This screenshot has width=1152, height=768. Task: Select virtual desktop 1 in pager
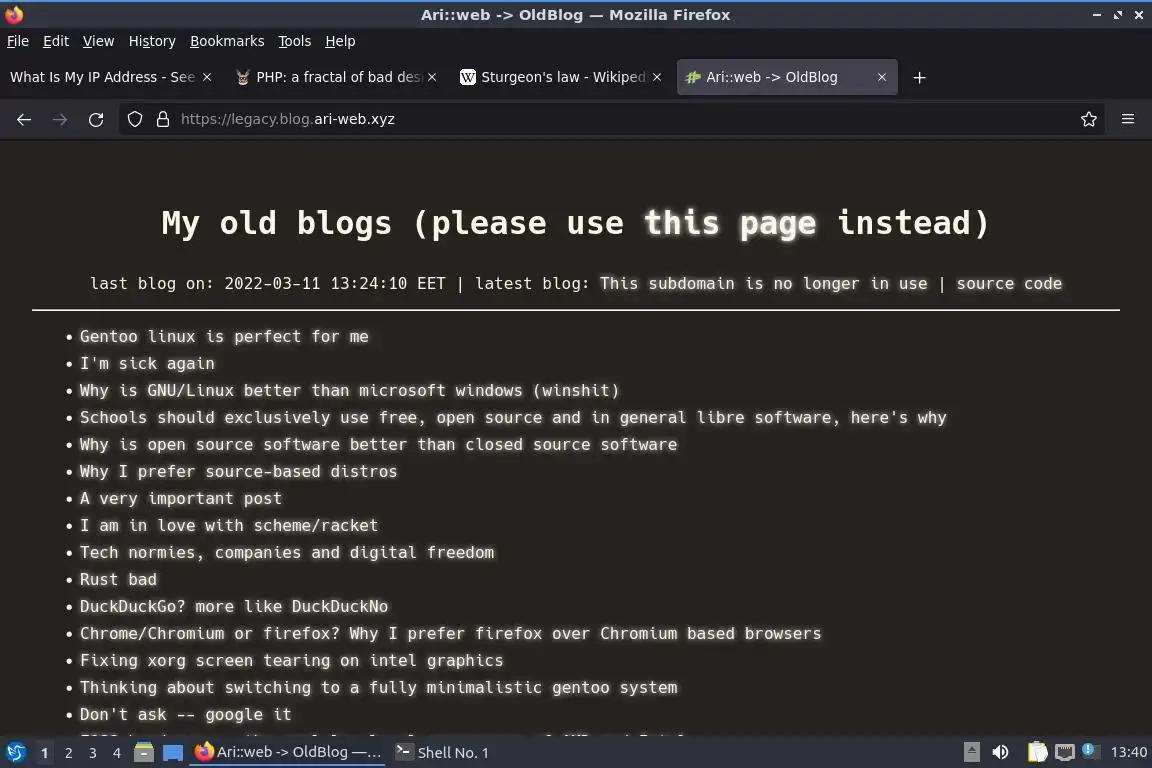(44, 753)
